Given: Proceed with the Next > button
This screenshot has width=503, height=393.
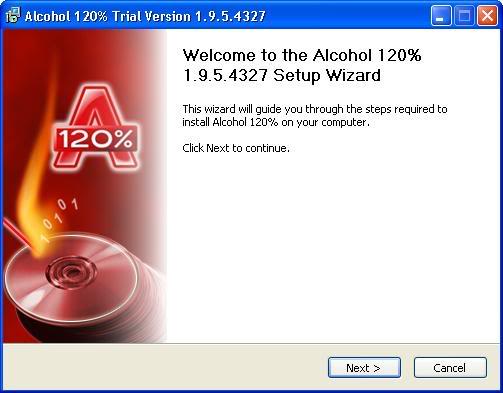Looking at the screenshot, I should coord(364,368).
